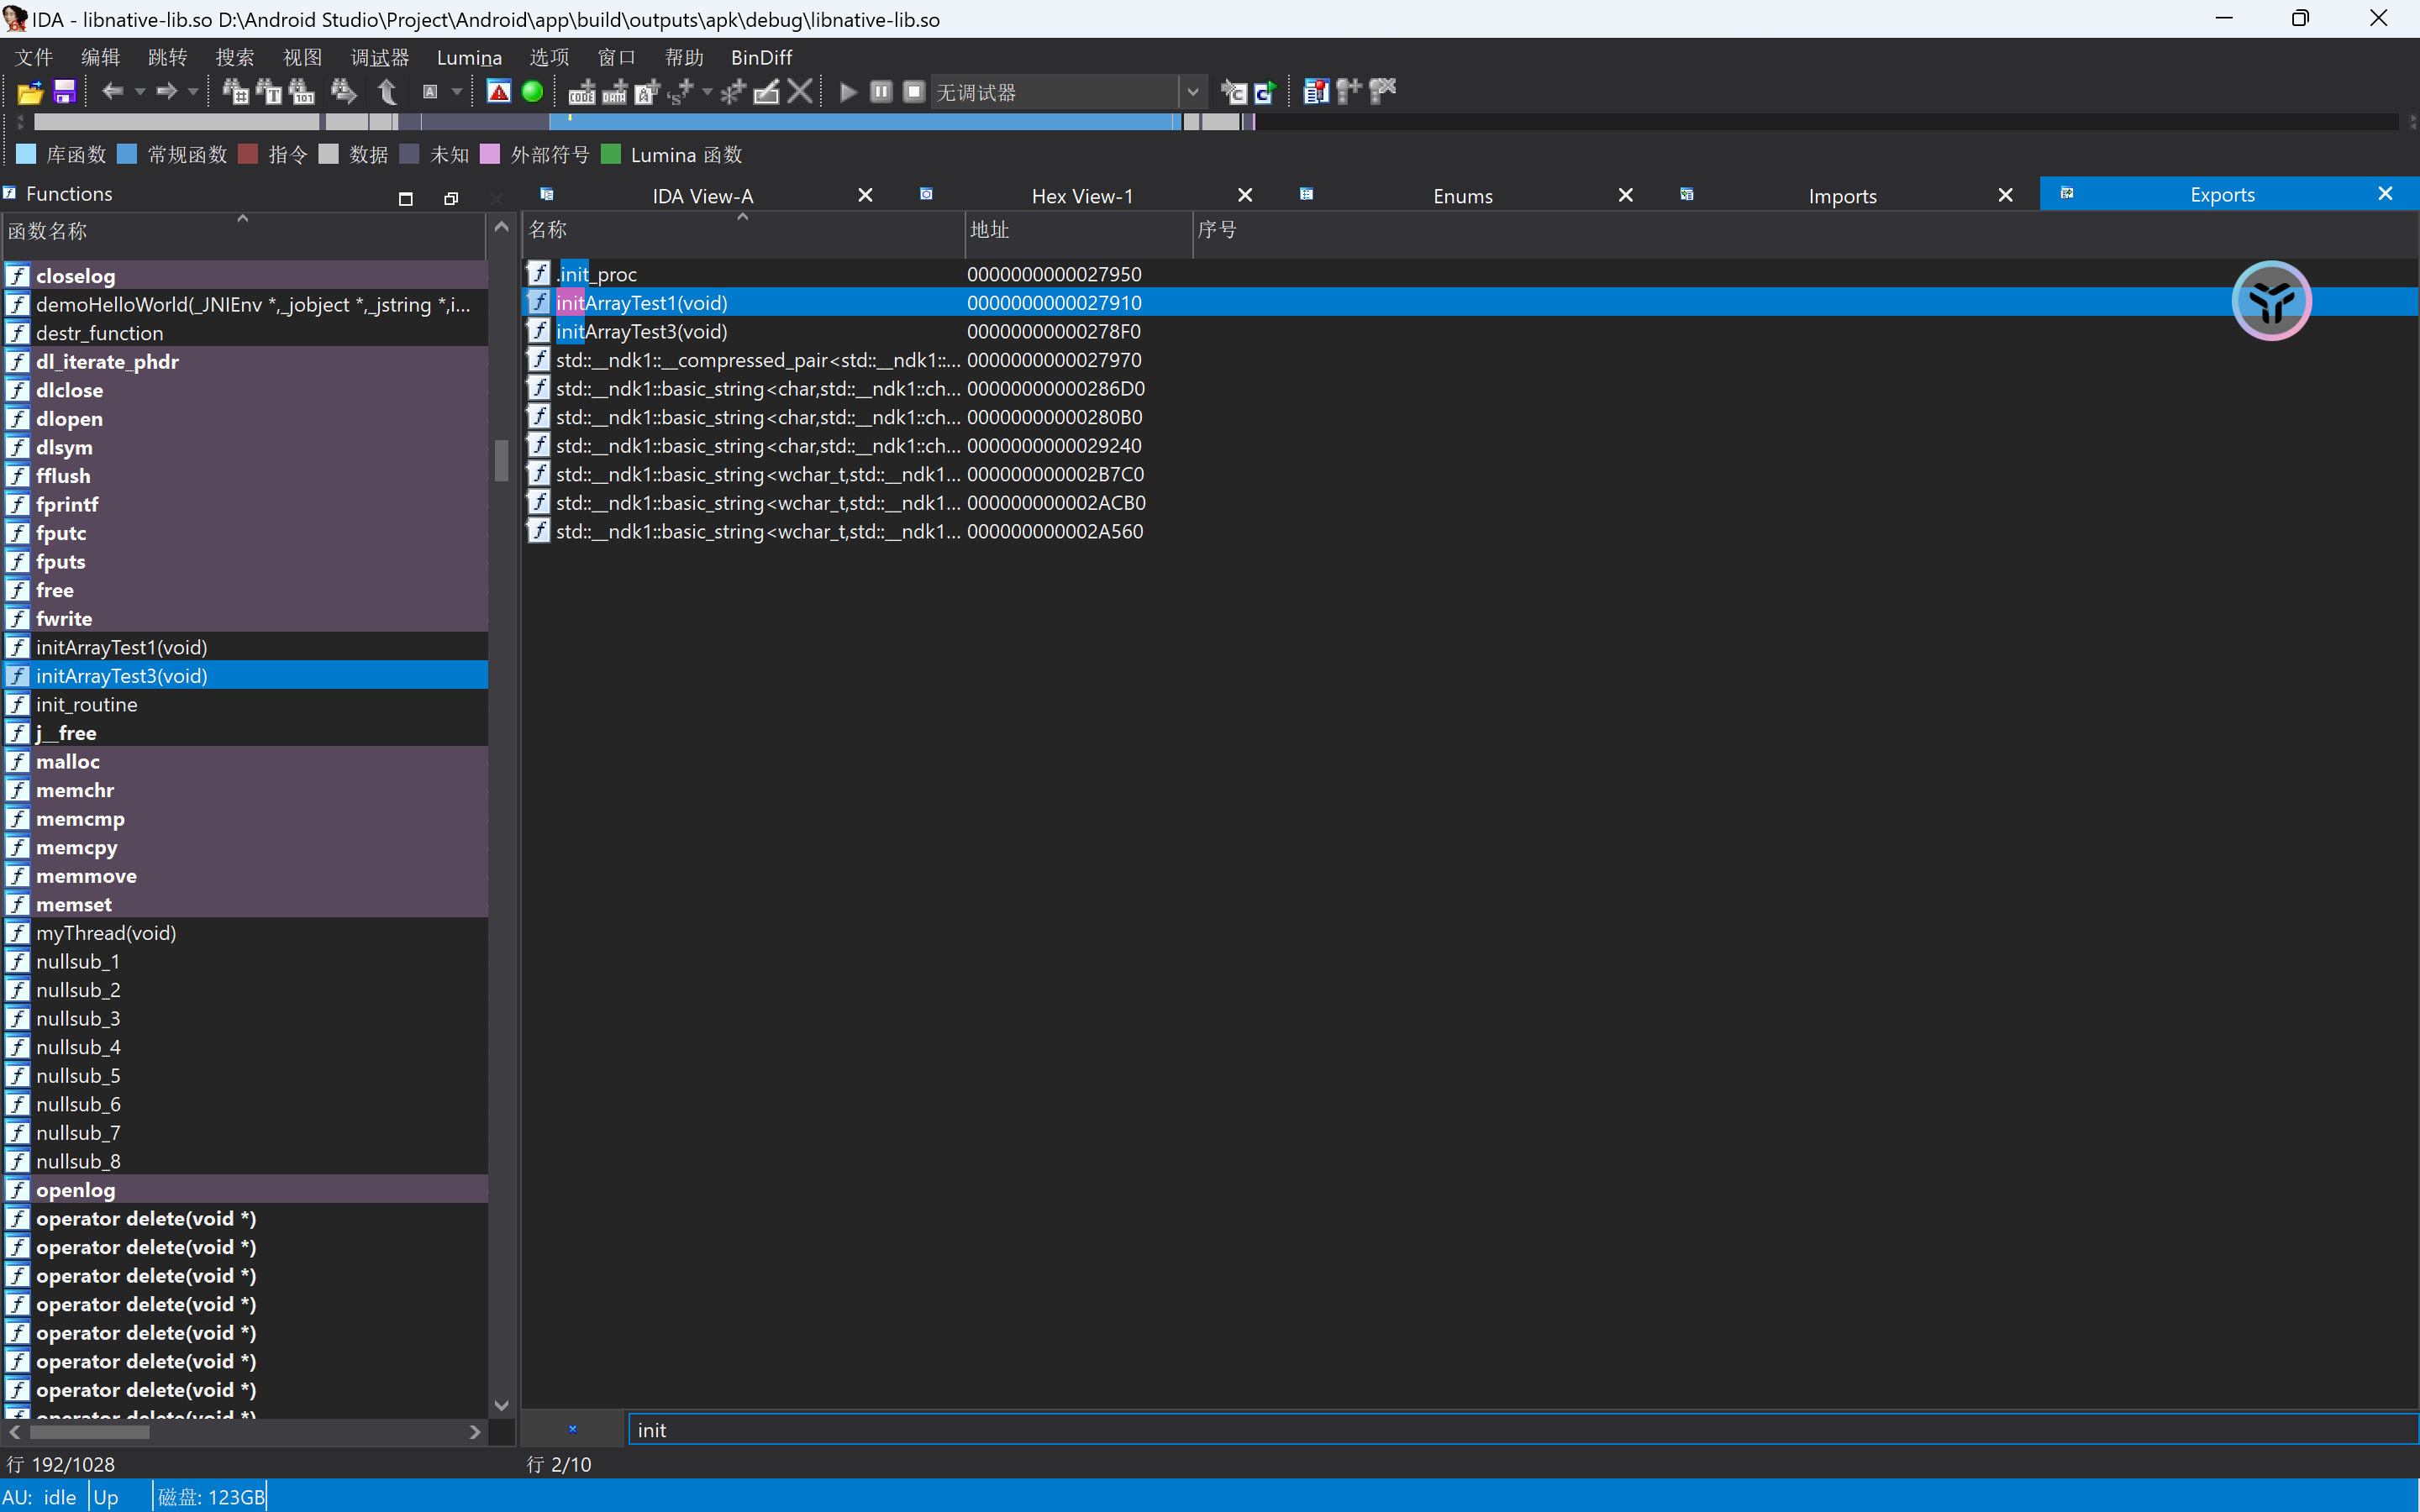
Task: Expand the forward arrow history dropdown
Action: [x=193, y=92]
